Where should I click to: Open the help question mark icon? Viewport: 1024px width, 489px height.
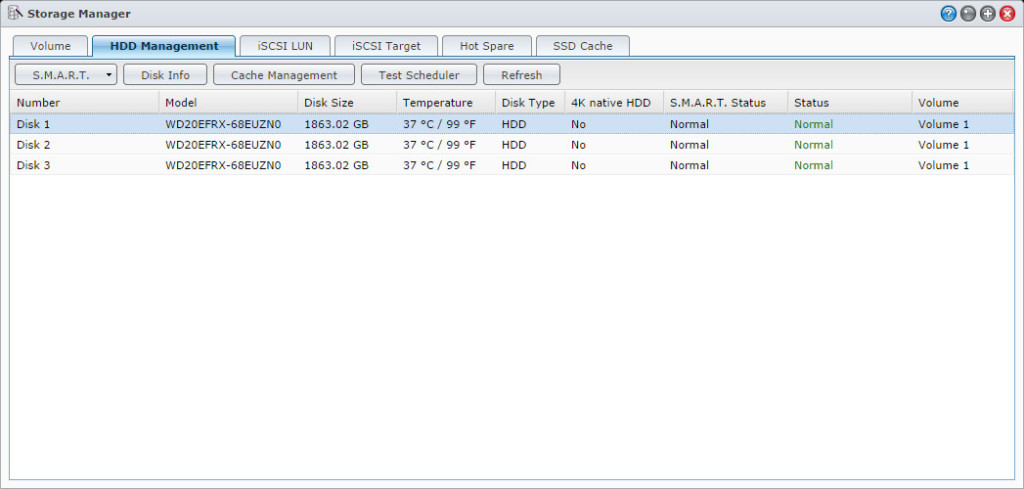click(x=948, y=14)
